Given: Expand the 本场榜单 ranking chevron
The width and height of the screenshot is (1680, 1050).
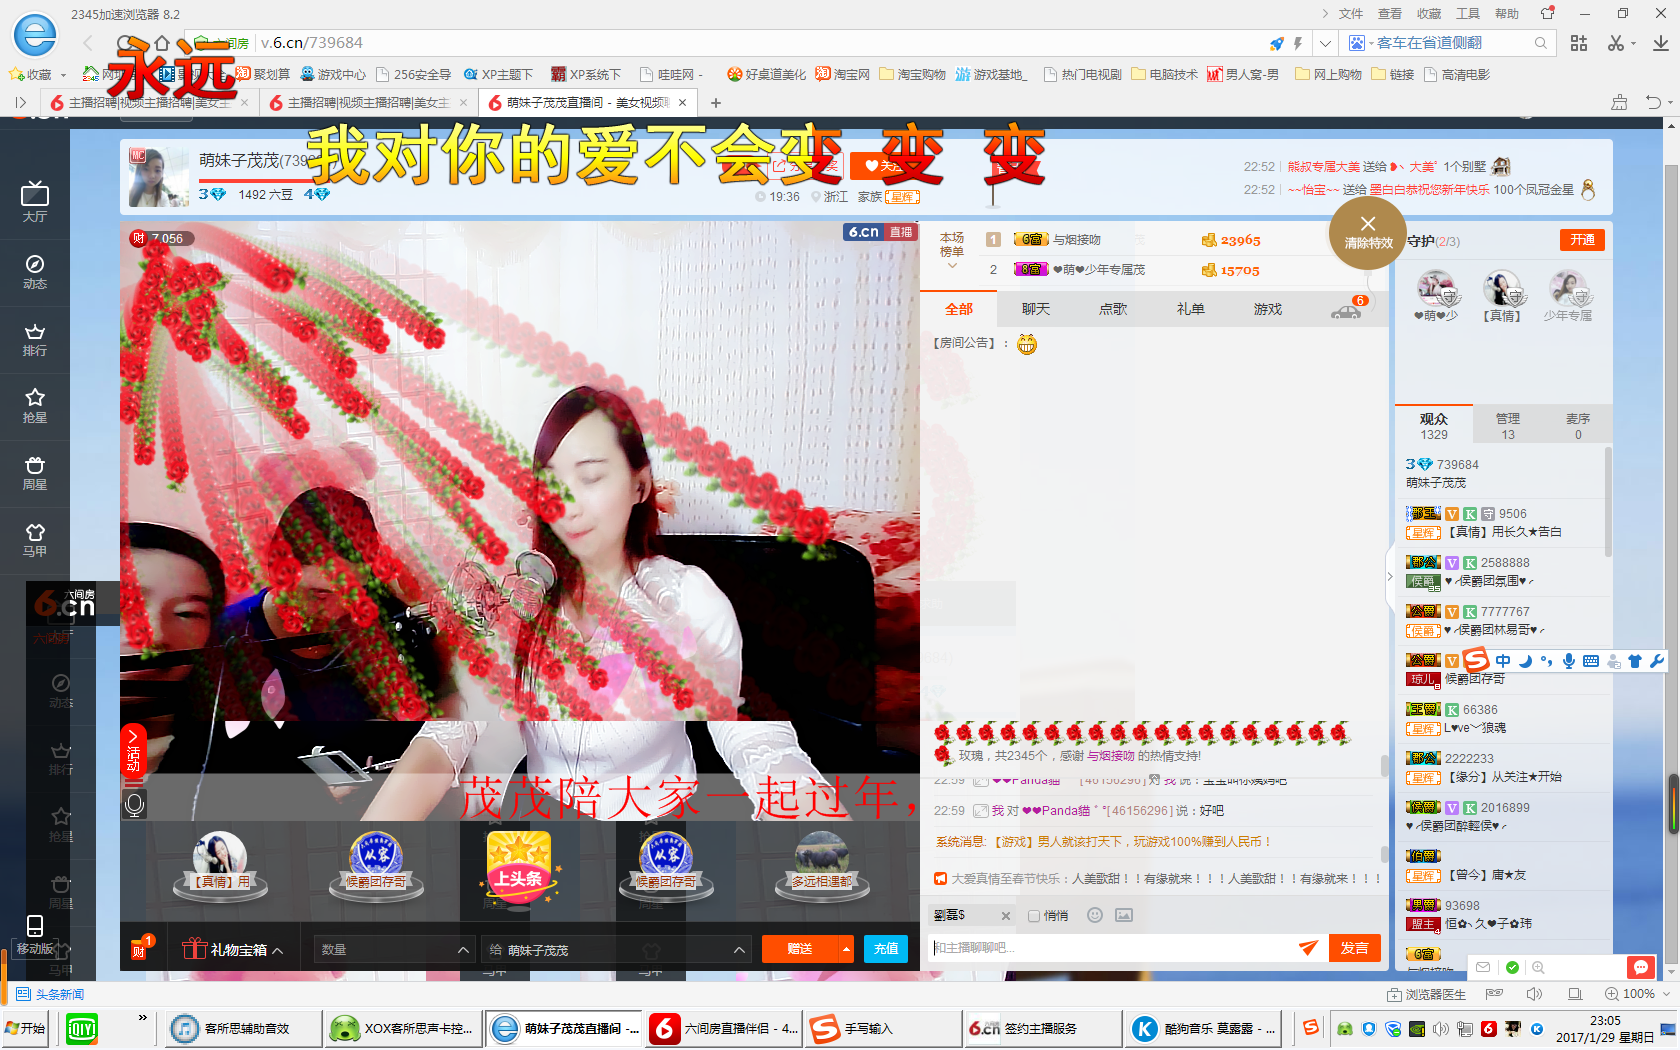Looking at the screenshot, I should pyautogui.click(x=952, y=266).
